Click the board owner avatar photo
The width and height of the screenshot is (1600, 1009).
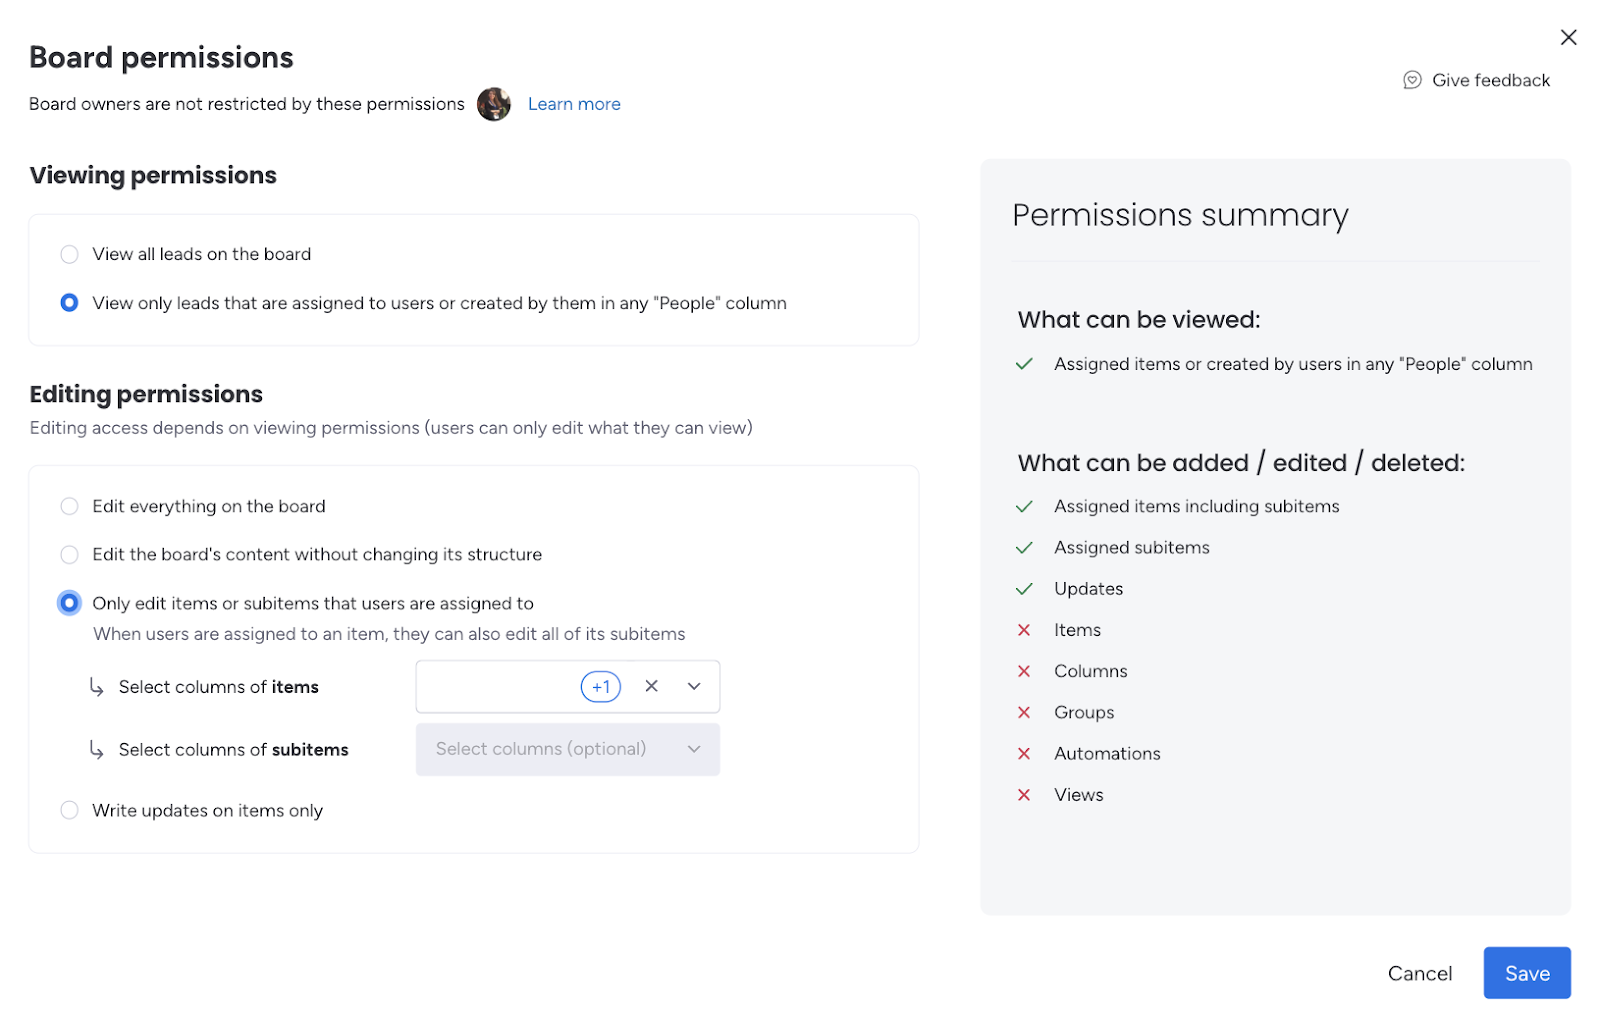(493, 104)
